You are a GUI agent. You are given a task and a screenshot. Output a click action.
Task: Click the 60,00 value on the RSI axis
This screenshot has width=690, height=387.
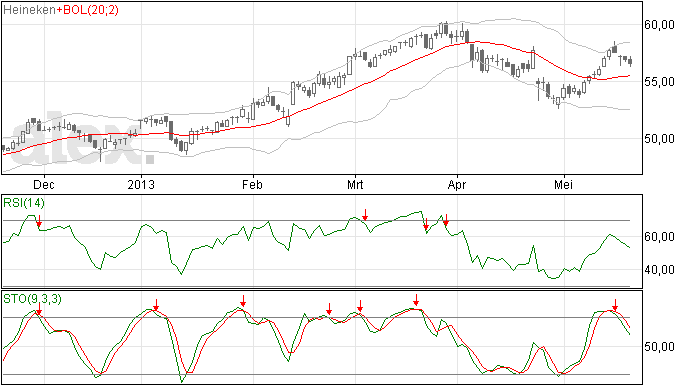pos(659,237)
